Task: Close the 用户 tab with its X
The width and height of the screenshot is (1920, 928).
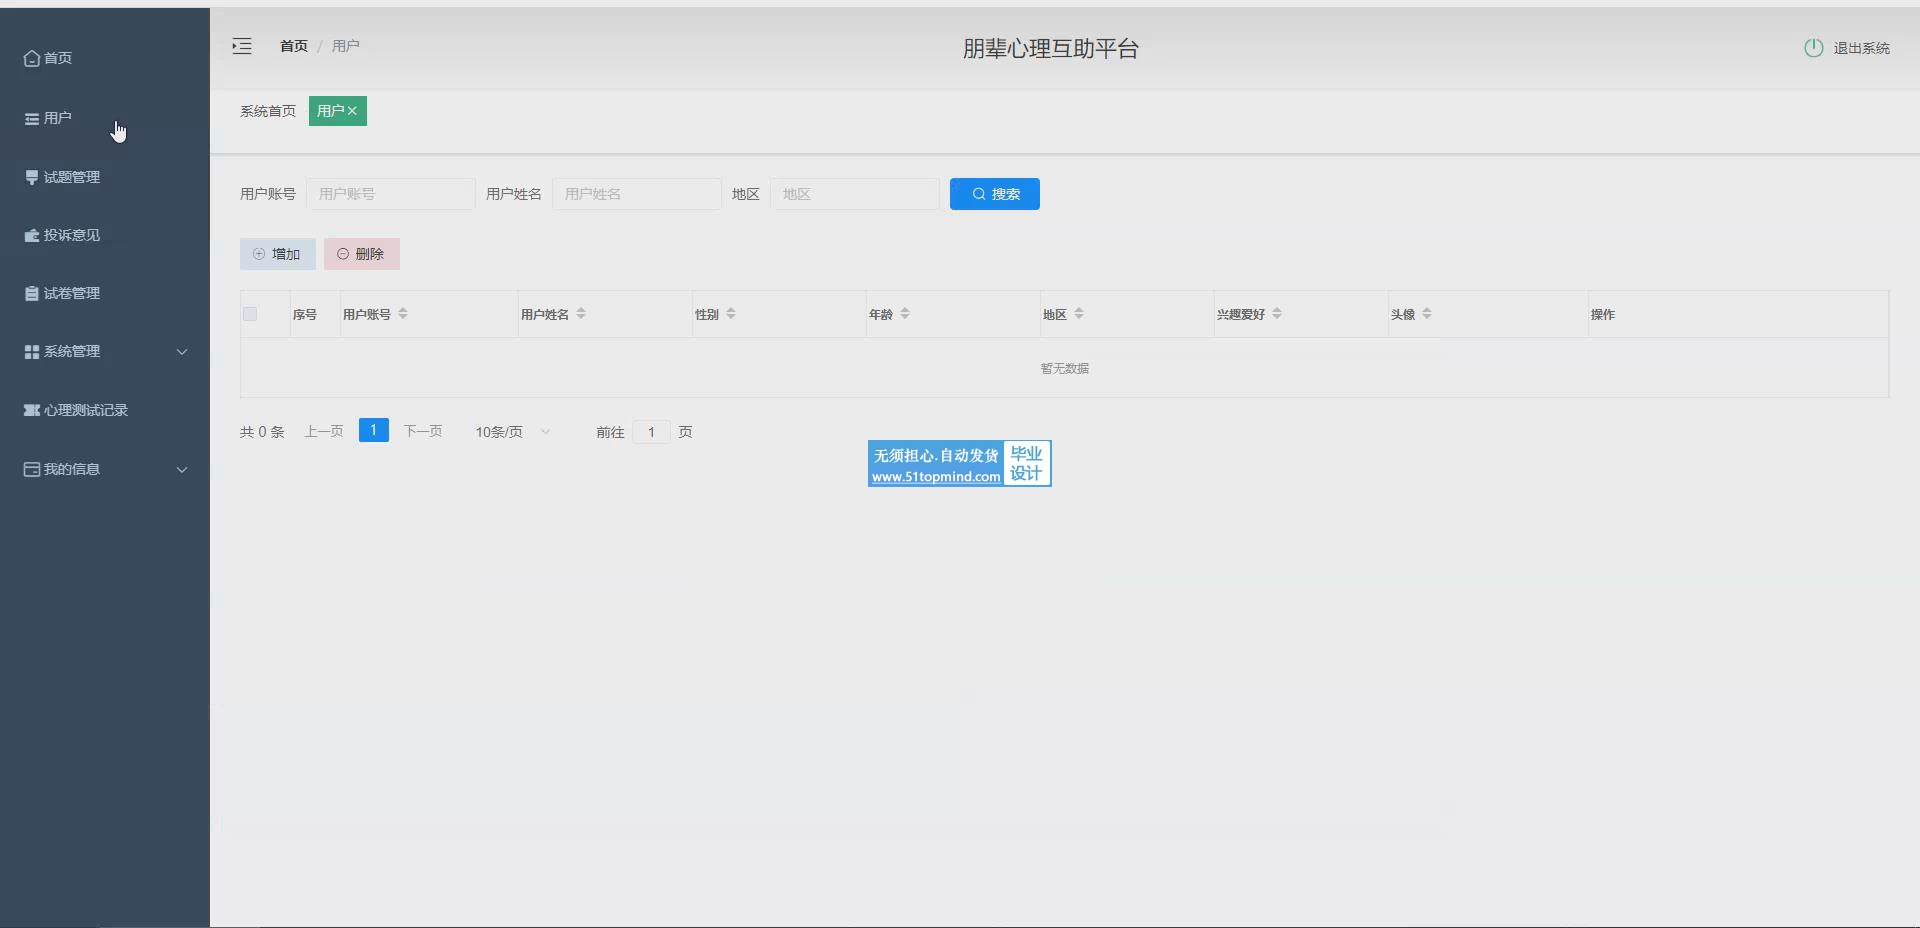Action: click(352, 111)
